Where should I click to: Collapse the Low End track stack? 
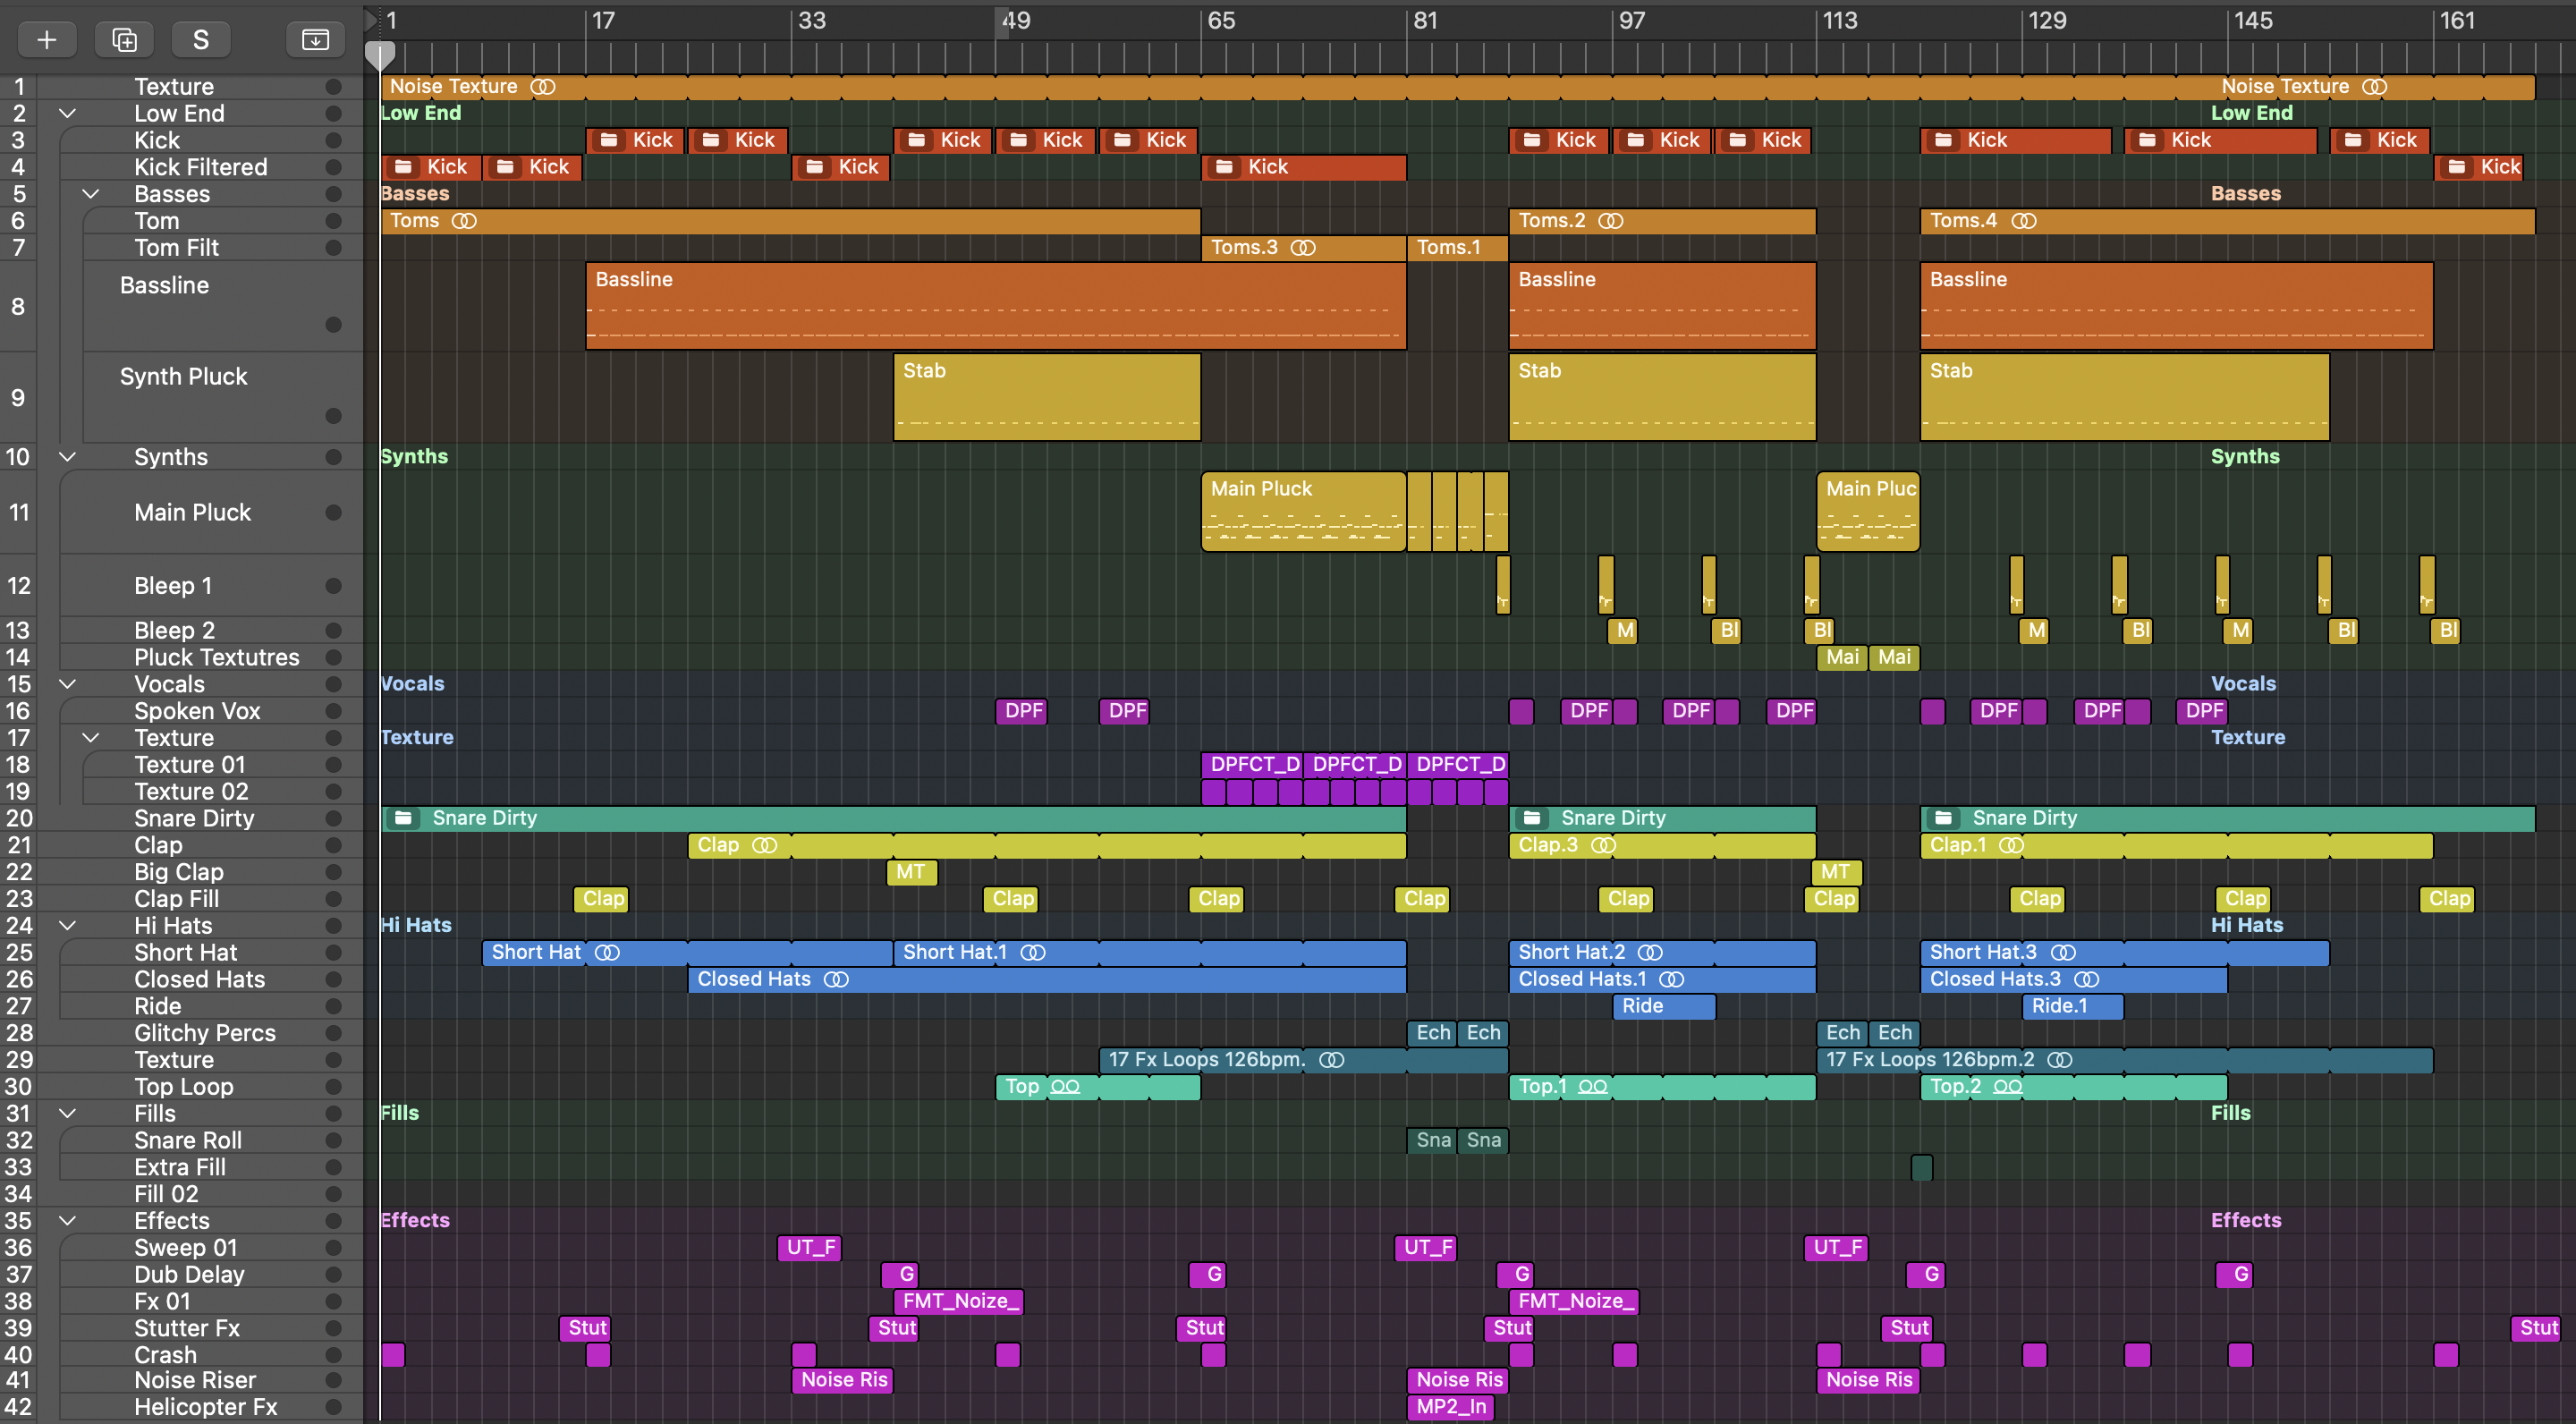68,113
